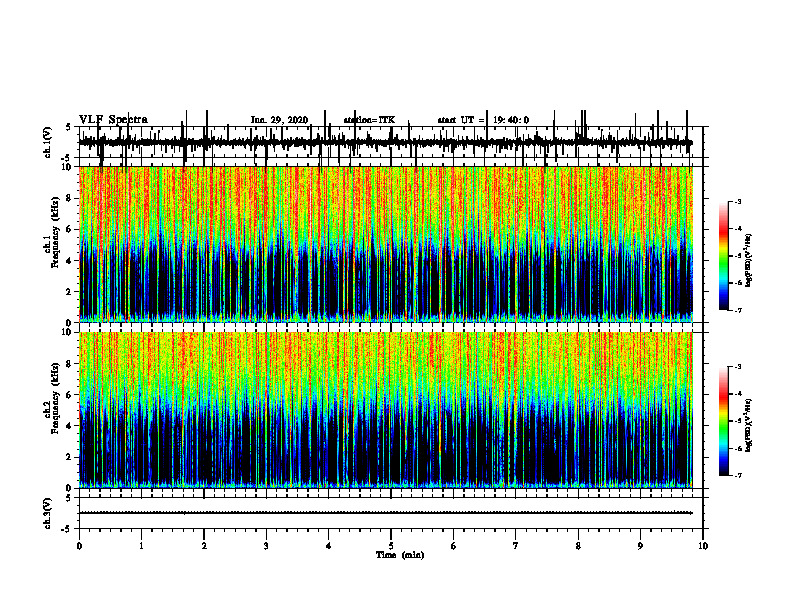Click the "Time (min)" x-axis label
The width and height of the screenshot is (792, 612).
400,555
